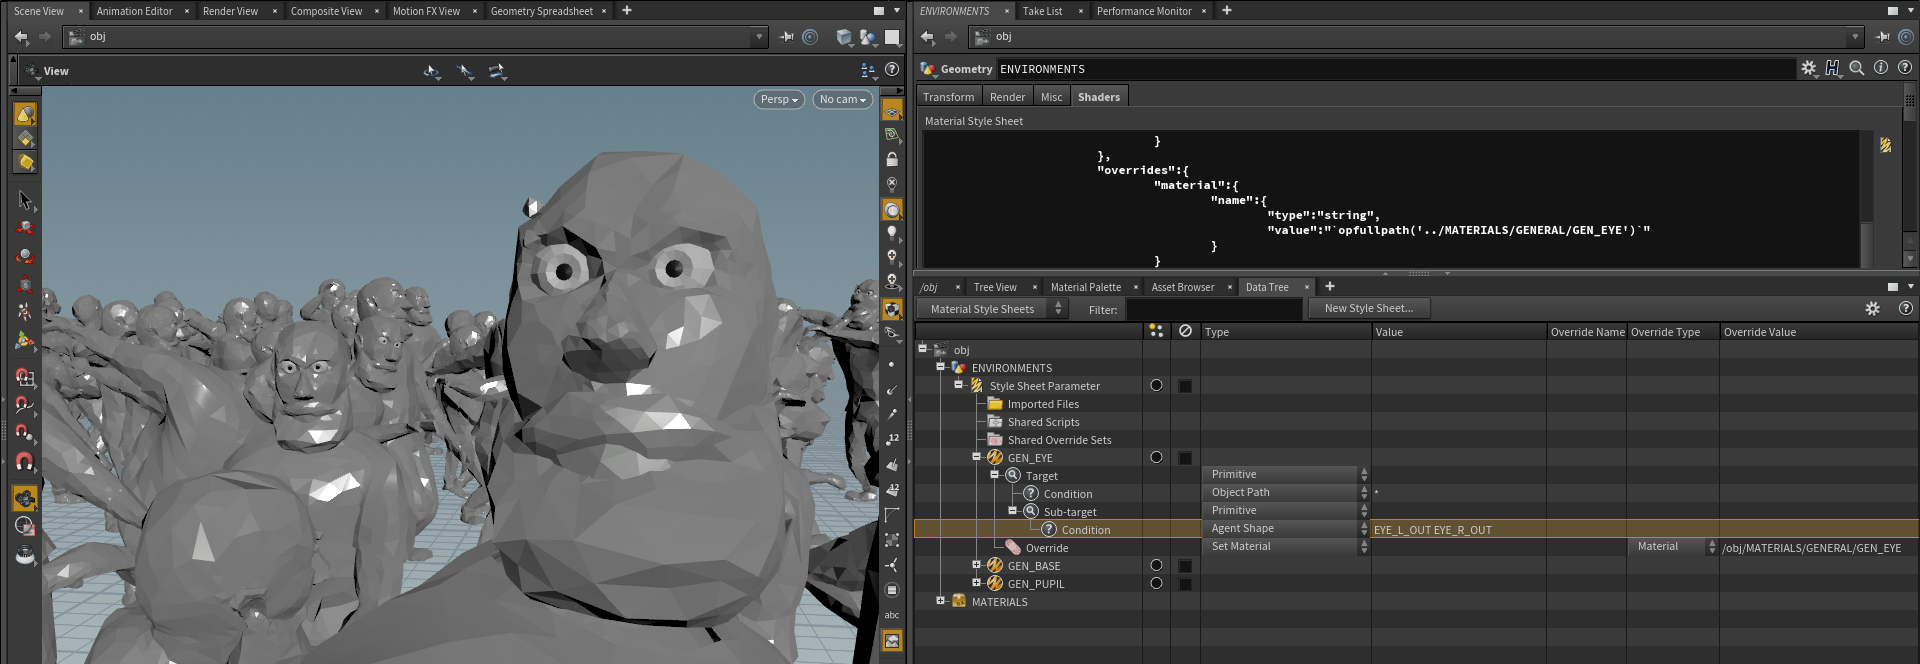Activate the Magnet snapping icon

click(x=25, y=462)
